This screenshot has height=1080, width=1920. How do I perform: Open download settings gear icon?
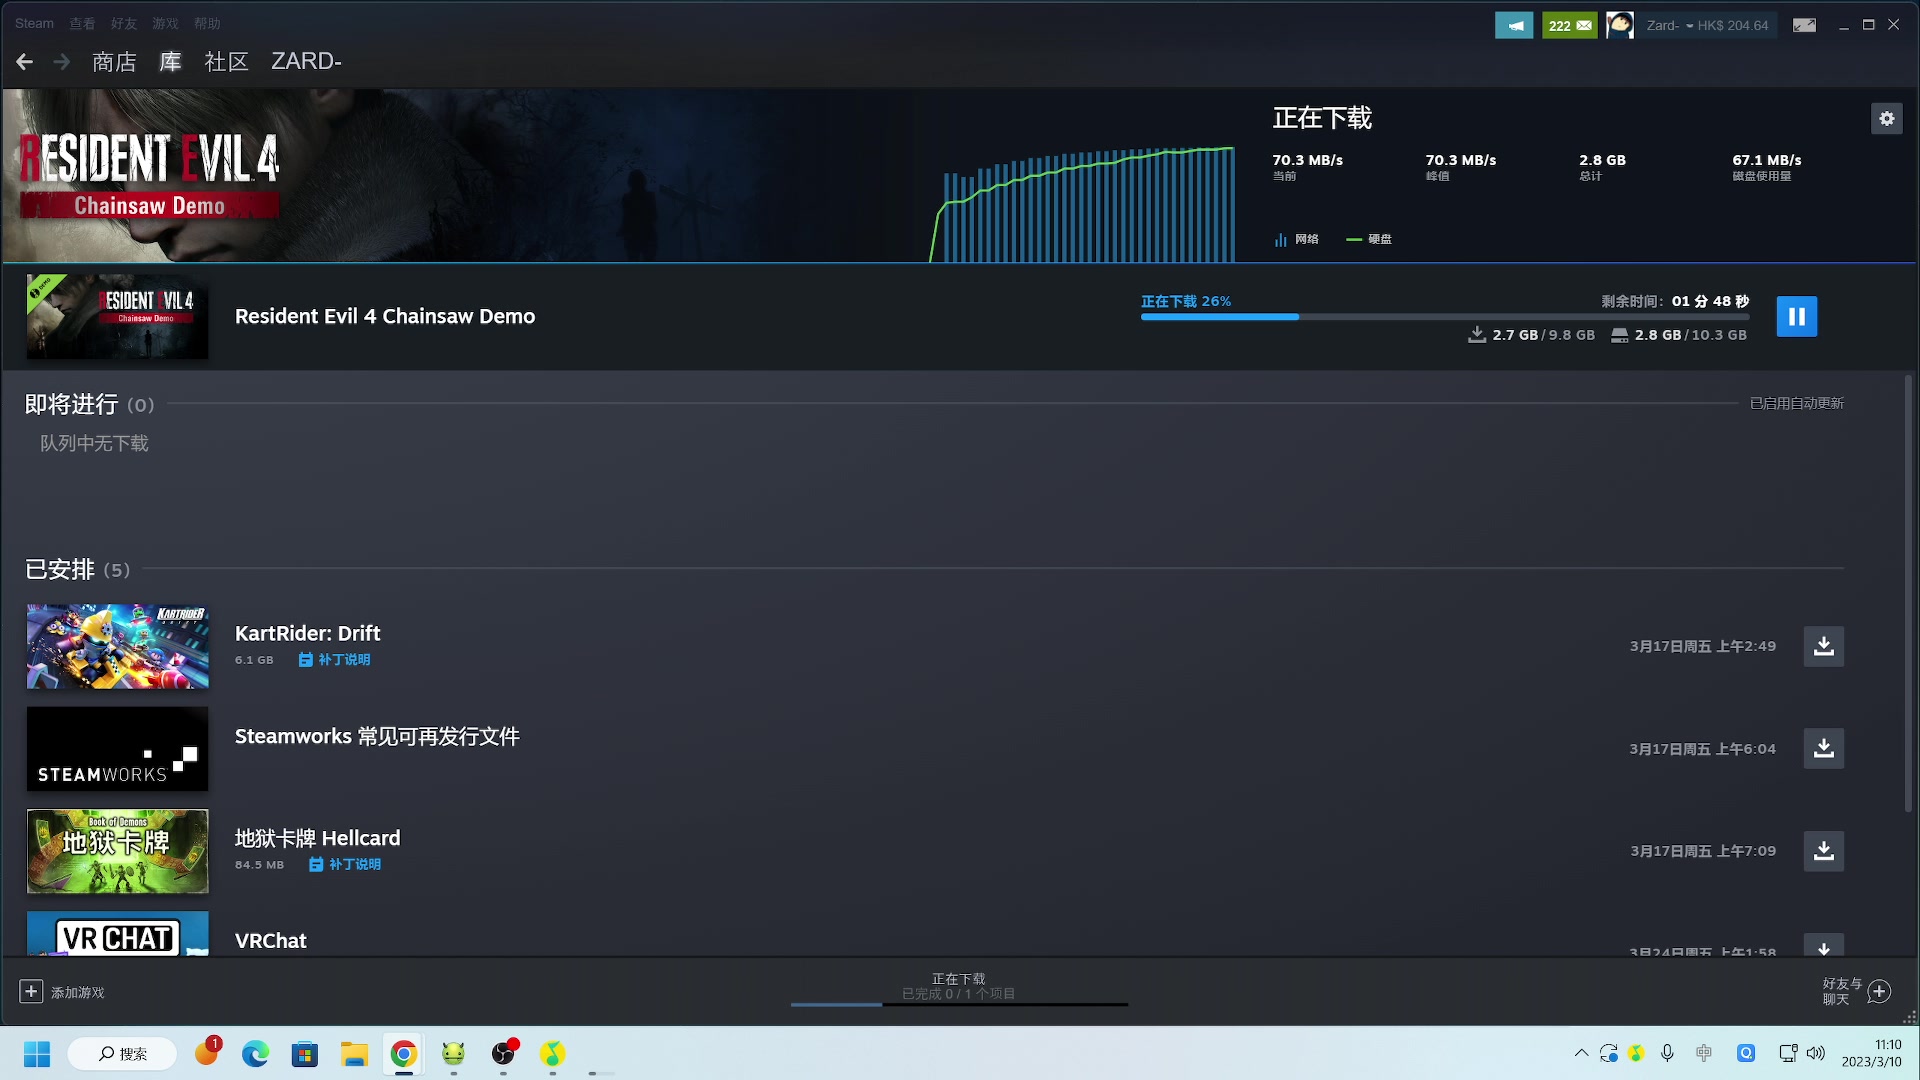click(1886, 119)
